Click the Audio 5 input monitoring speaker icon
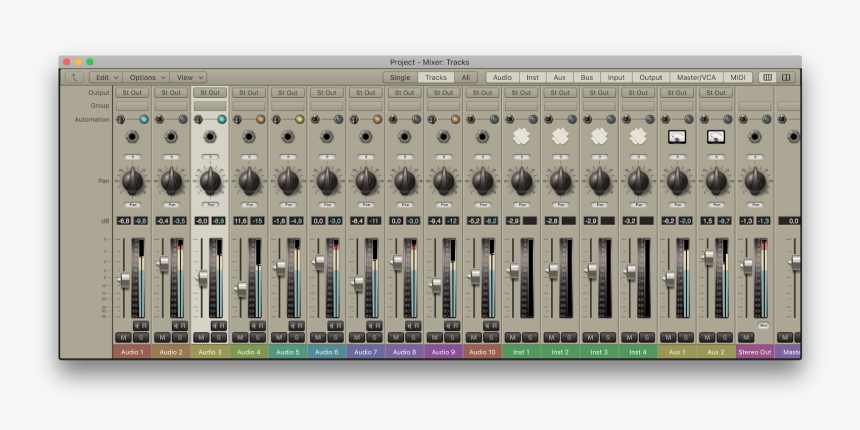860x430 pixels. click(x=293, y=326)
